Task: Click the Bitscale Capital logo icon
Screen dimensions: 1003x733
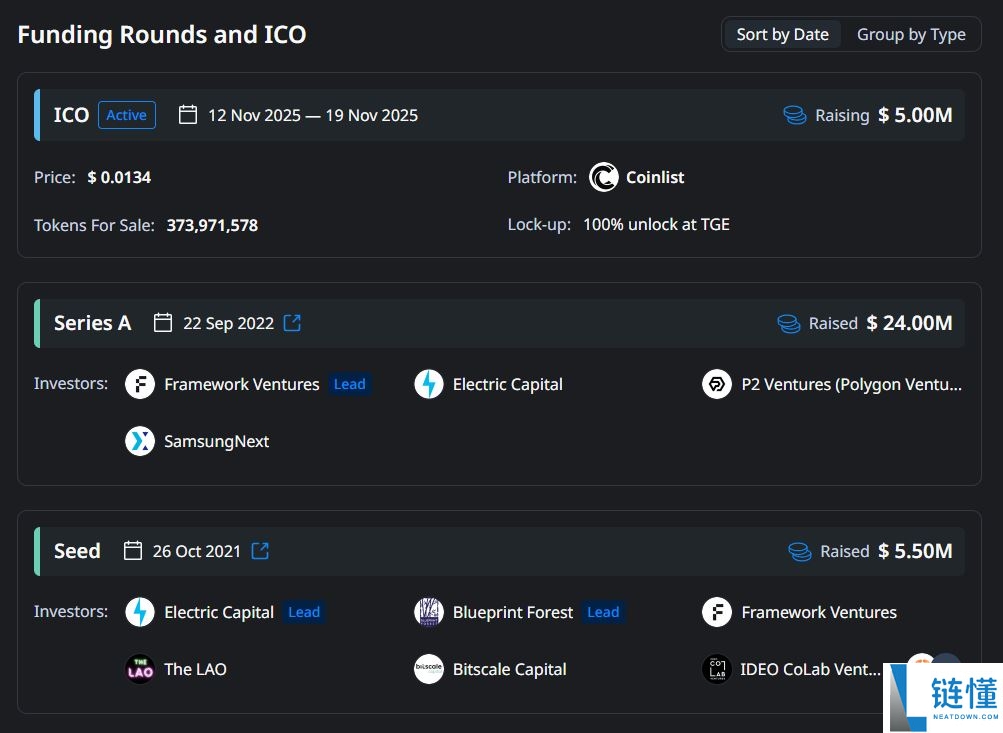Action: pos(429,669)
